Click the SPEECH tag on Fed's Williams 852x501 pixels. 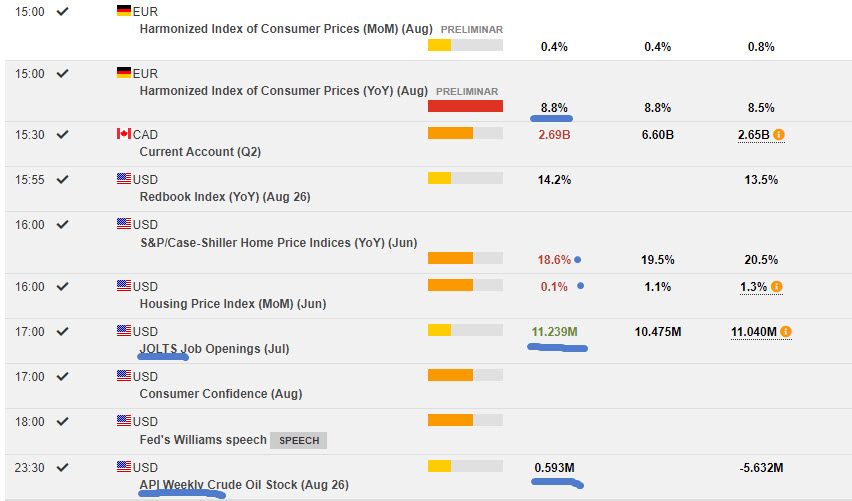coord(300,440)
